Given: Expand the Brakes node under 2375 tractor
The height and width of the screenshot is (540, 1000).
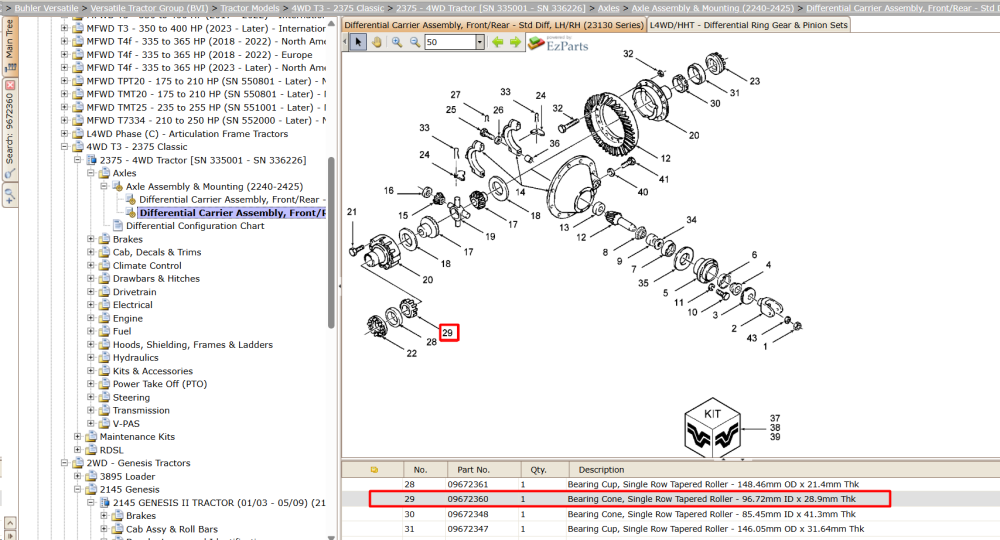Looking at the screenshot, I should pyautogui.click(x=91, y=239).
